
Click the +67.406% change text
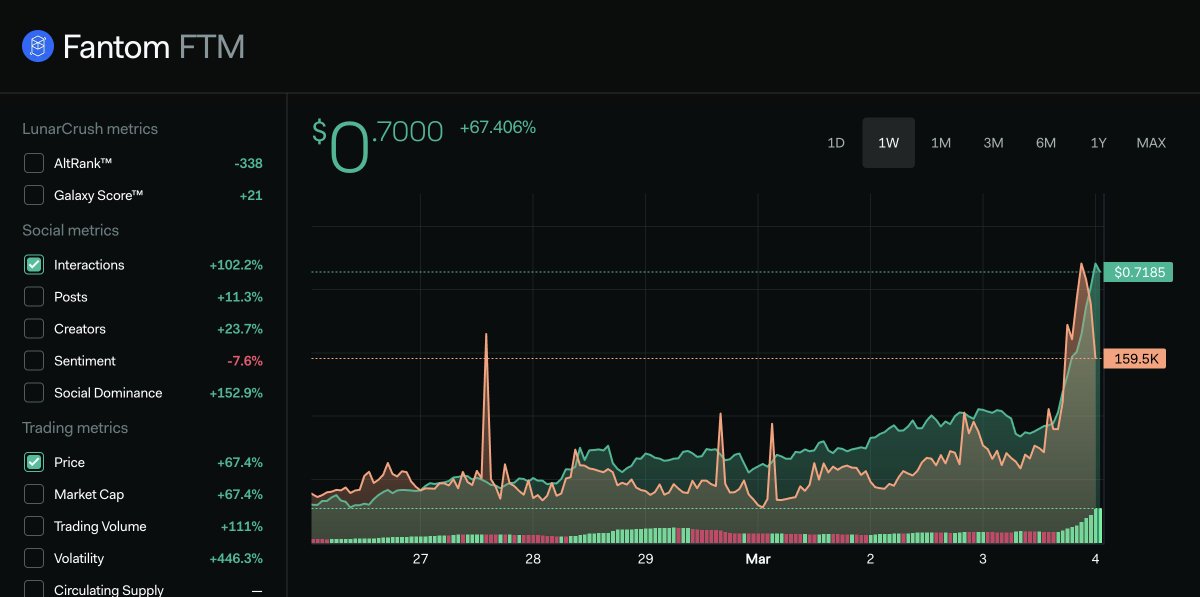(x=498, y=128)
